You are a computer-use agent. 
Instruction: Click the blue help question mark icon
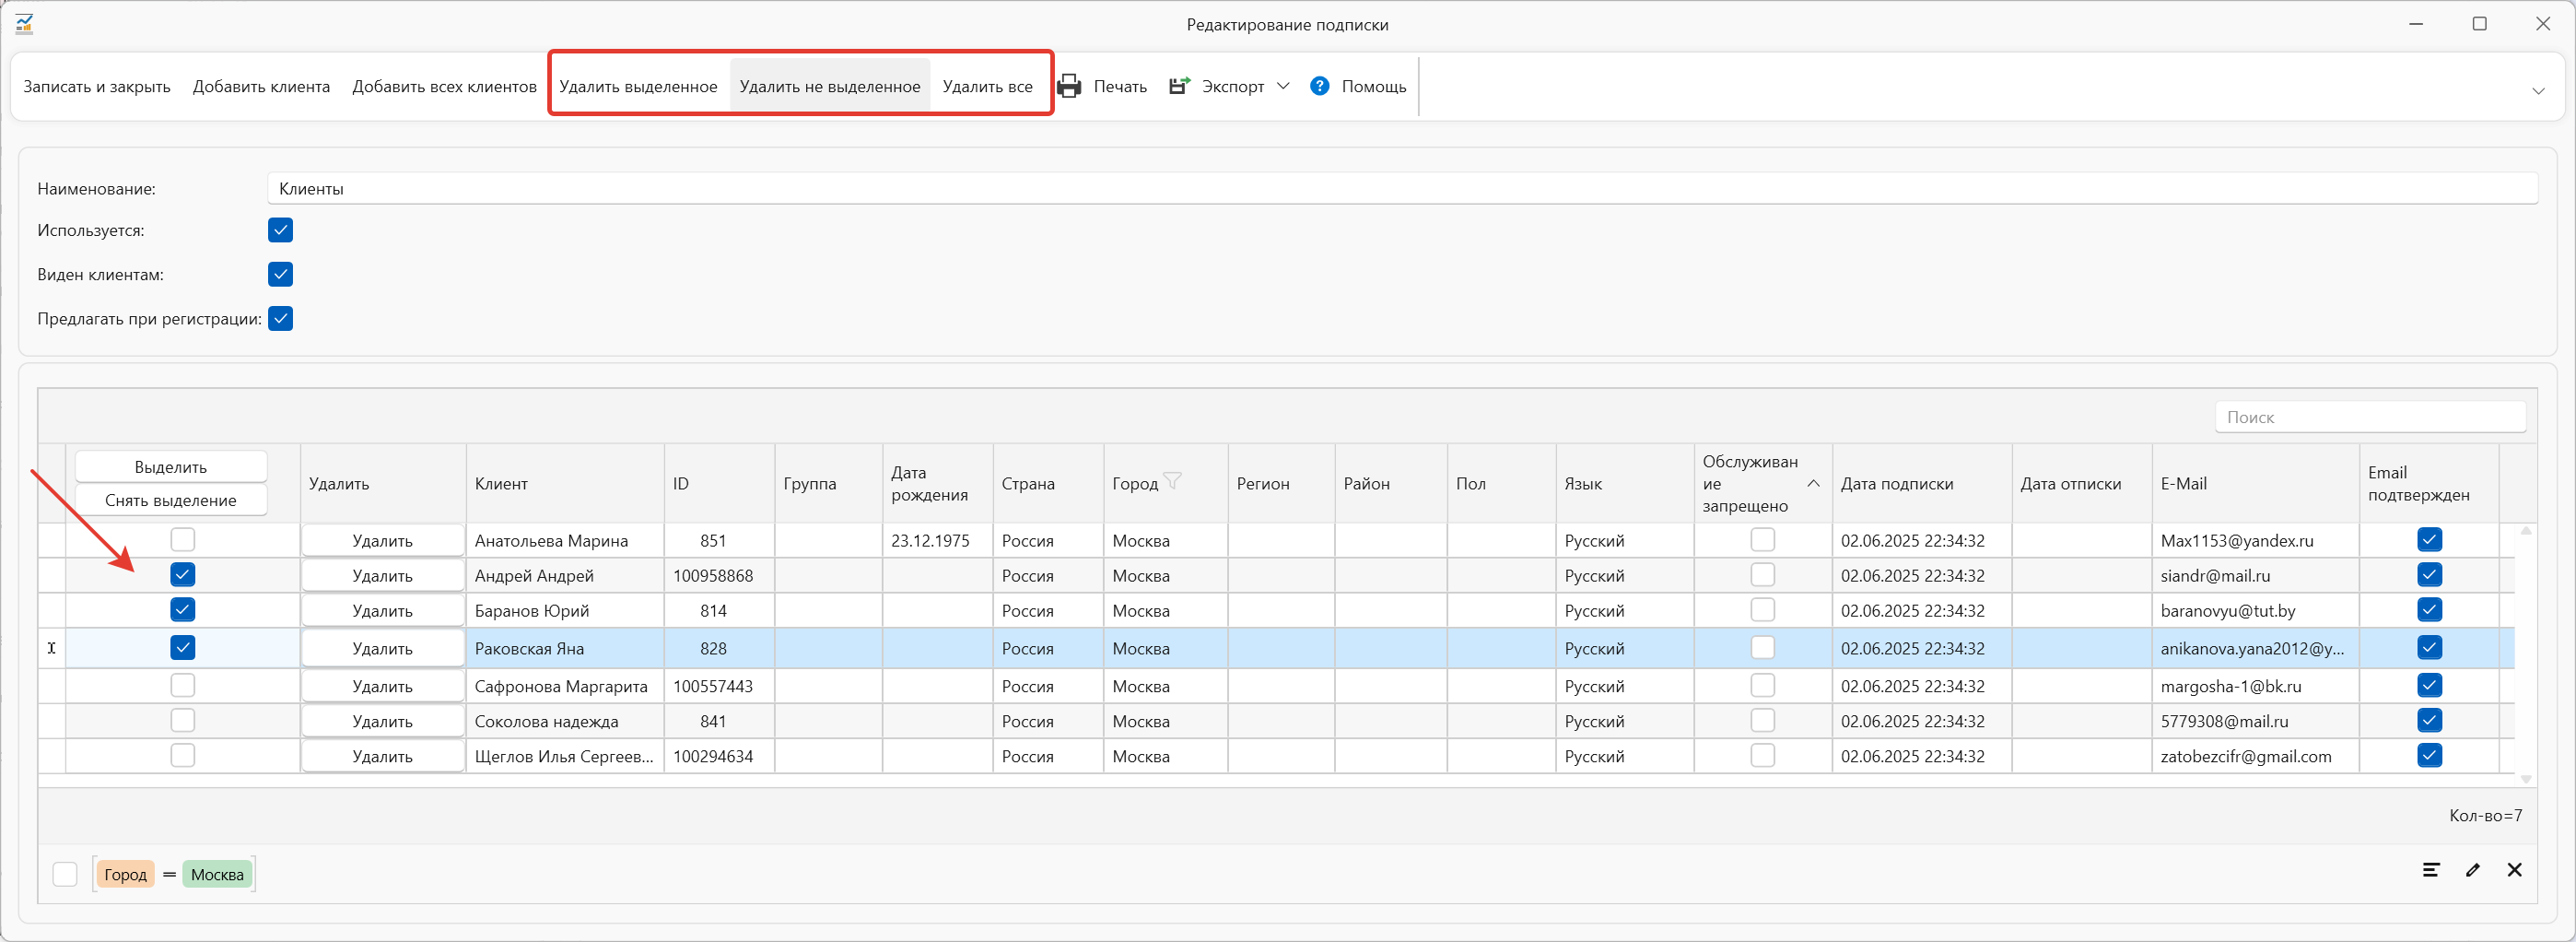pyautogui.click(x=1319, y=86)
